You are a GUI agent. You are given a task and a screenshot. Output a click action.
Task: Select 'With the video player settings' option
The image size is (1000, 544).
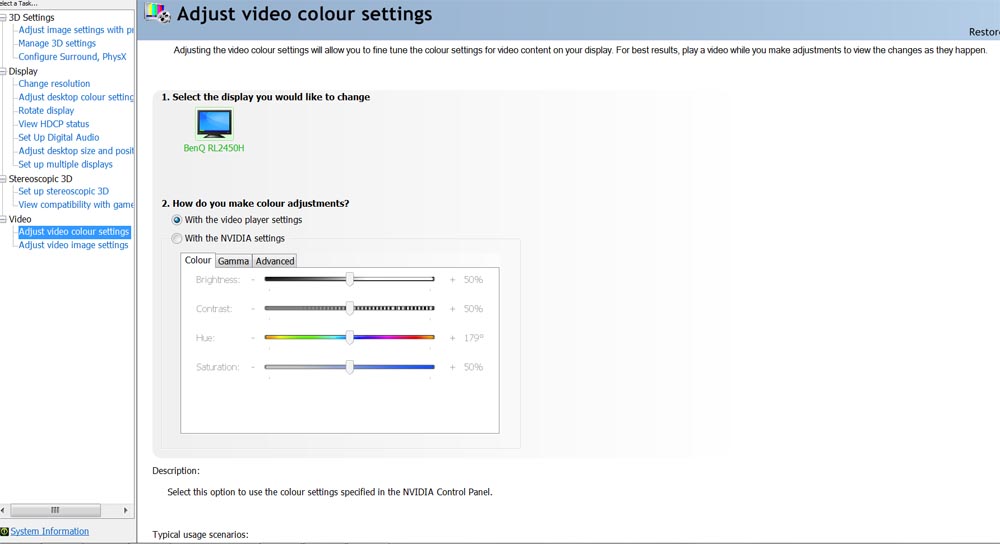point(177,220)
